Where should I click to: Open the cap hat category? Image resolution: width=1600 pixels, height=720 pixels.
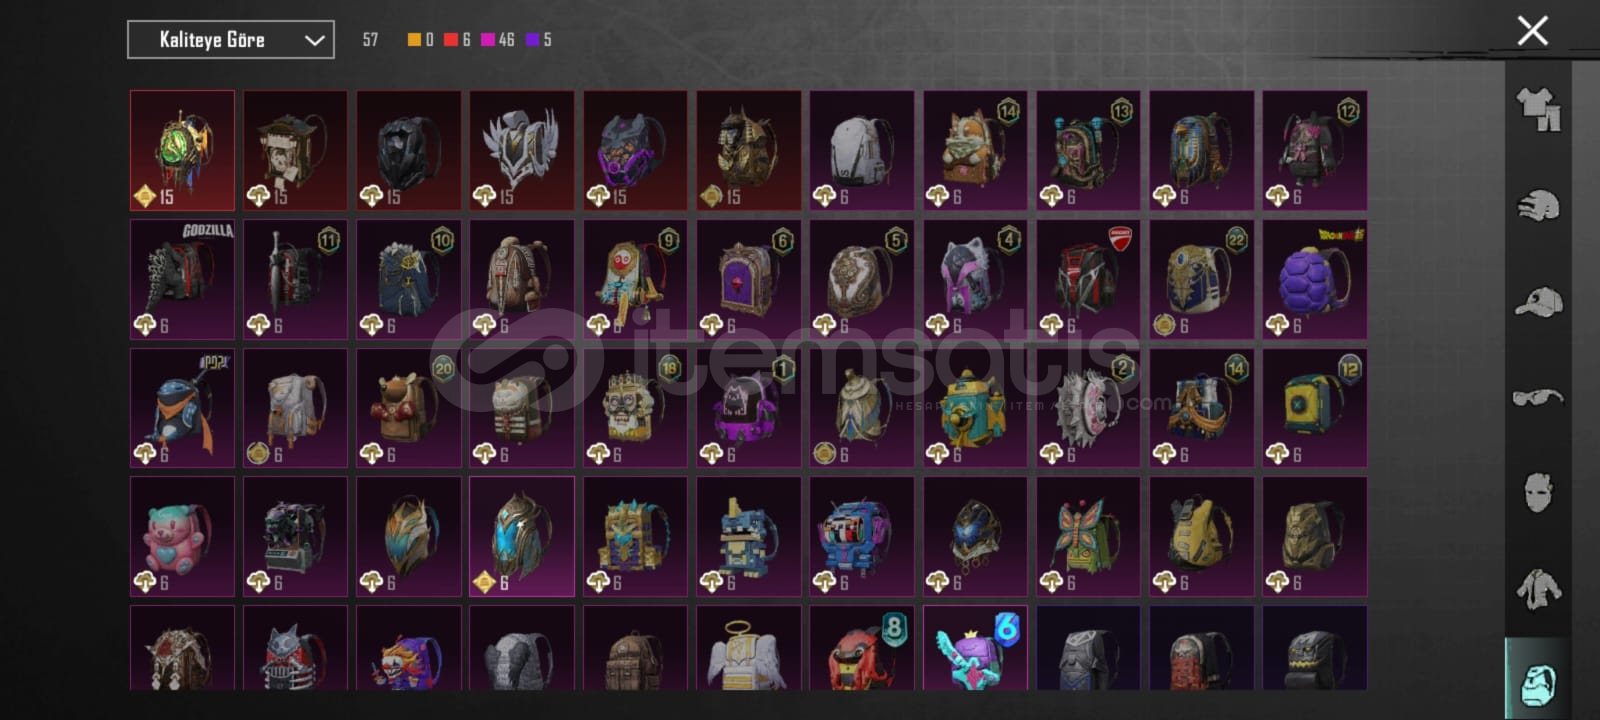[x=1538, y=302]
